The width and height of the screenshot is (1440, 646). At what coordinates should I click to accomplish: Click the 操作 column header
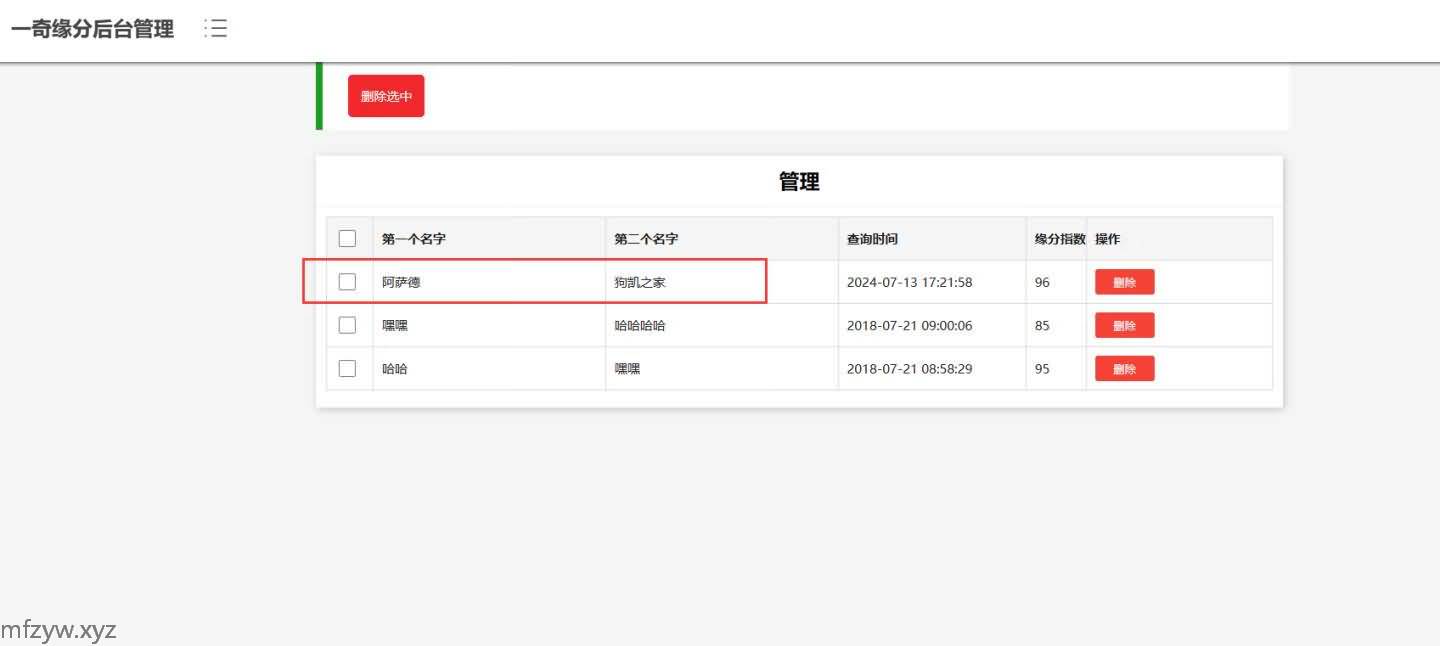coord(1107,239)
